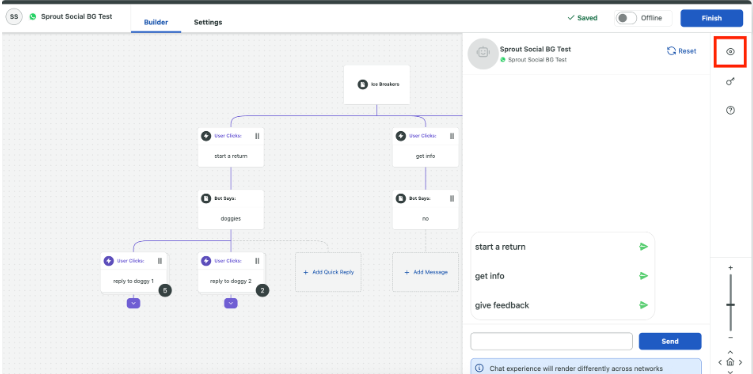Click the Finish button
The width and height of the screenshot is (753, 374).
712,18
